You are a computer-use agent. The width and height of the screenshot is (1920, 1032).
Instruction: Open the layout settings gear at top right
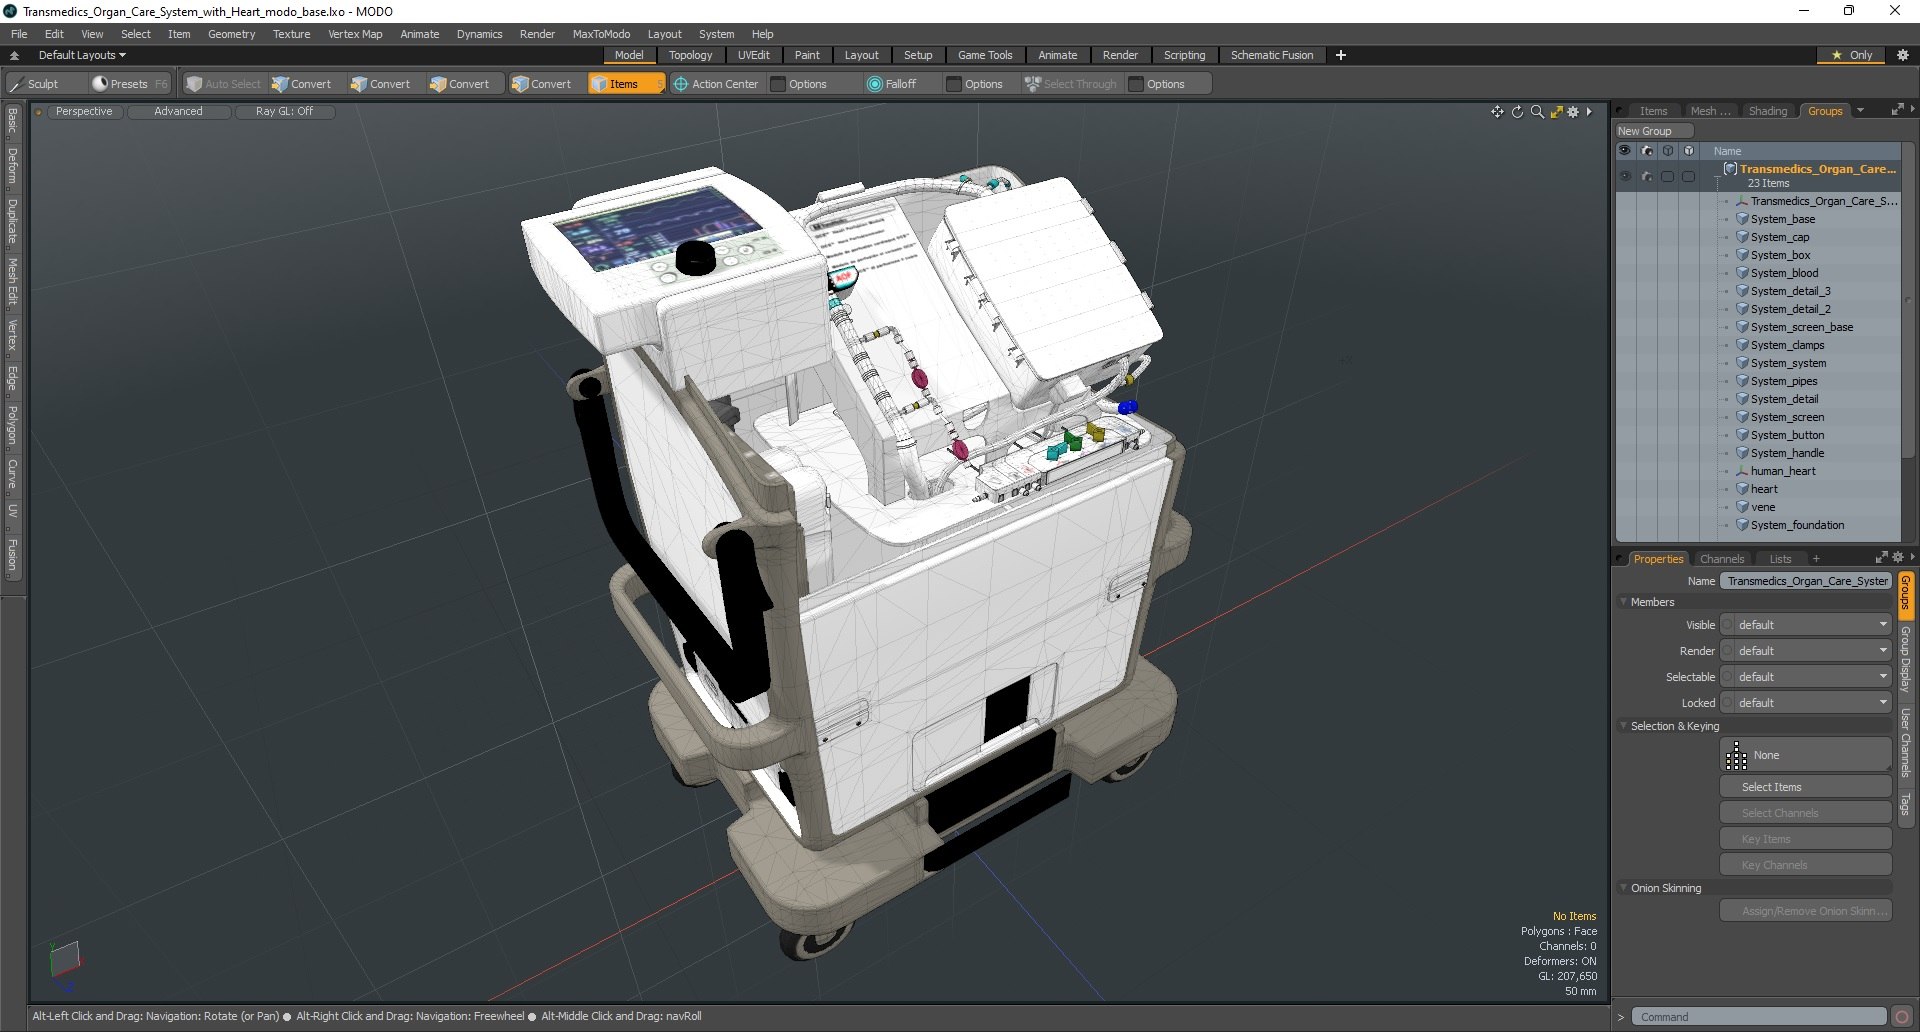(x=1902, y=55)
